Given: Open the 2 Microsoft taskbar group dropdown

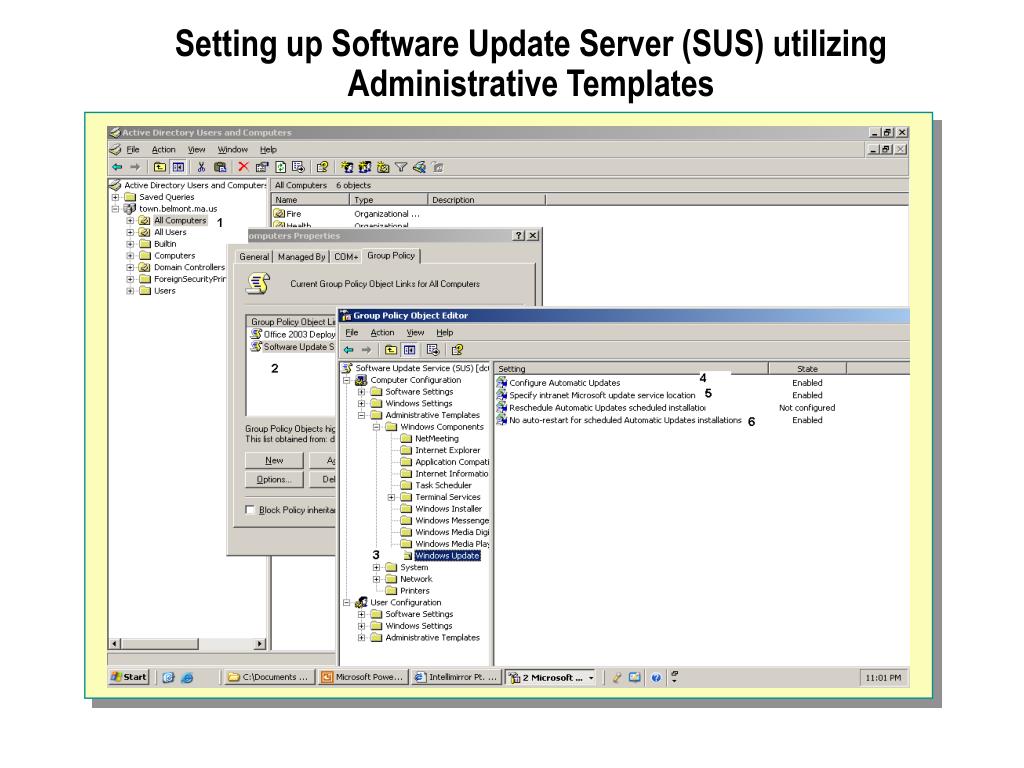Looking at the screenshot, I should coord(591,678).
